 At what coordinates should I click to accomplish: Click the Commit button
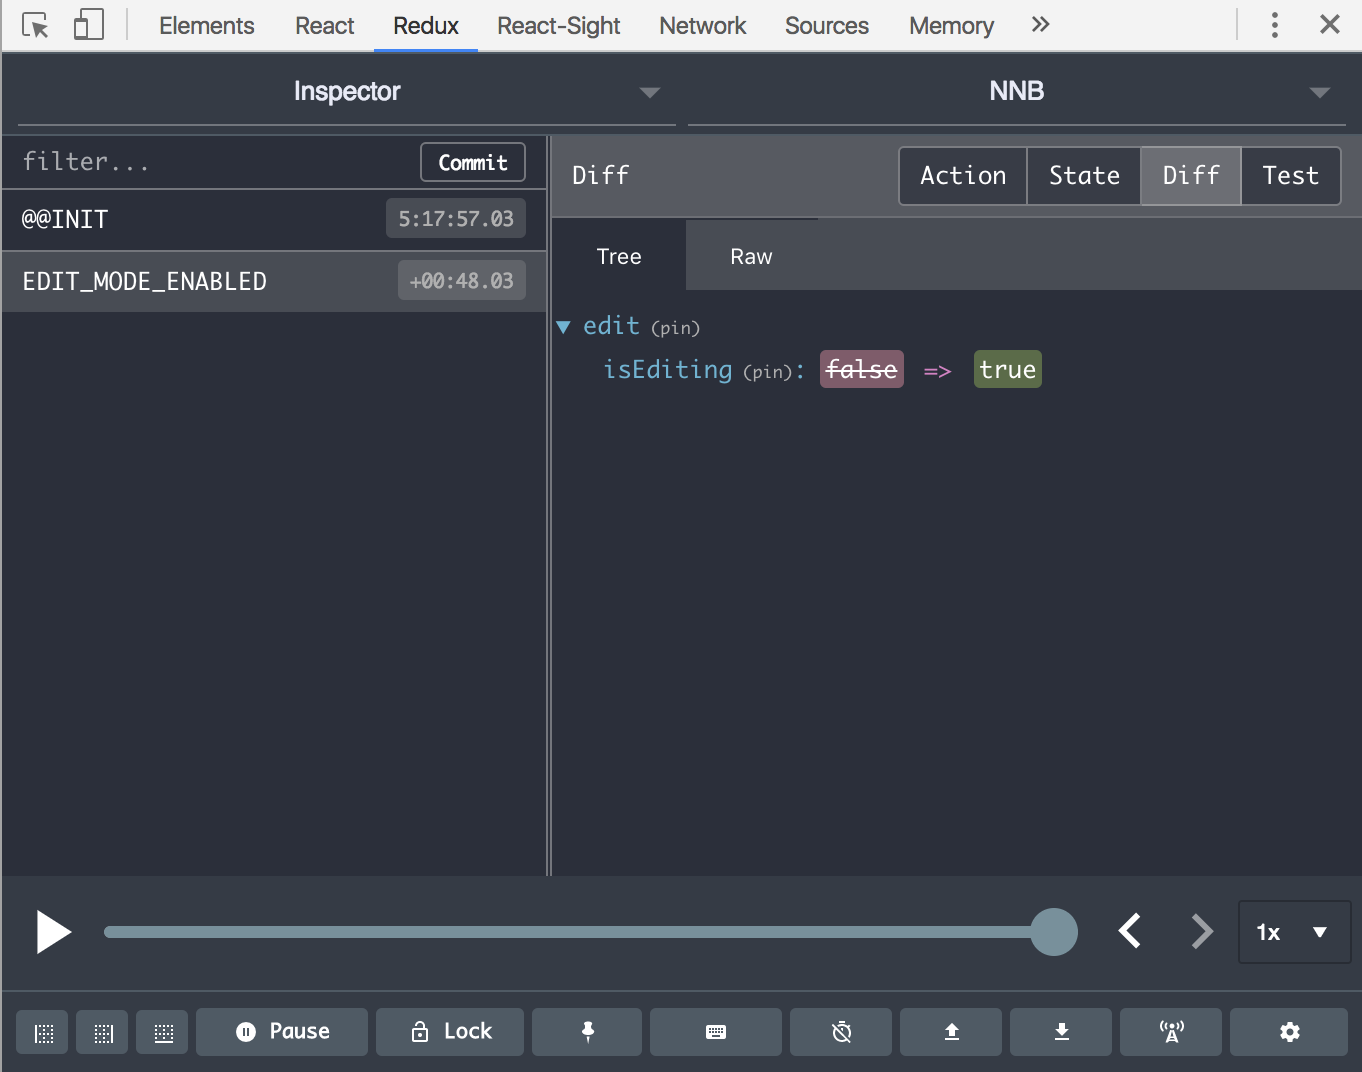473,162
